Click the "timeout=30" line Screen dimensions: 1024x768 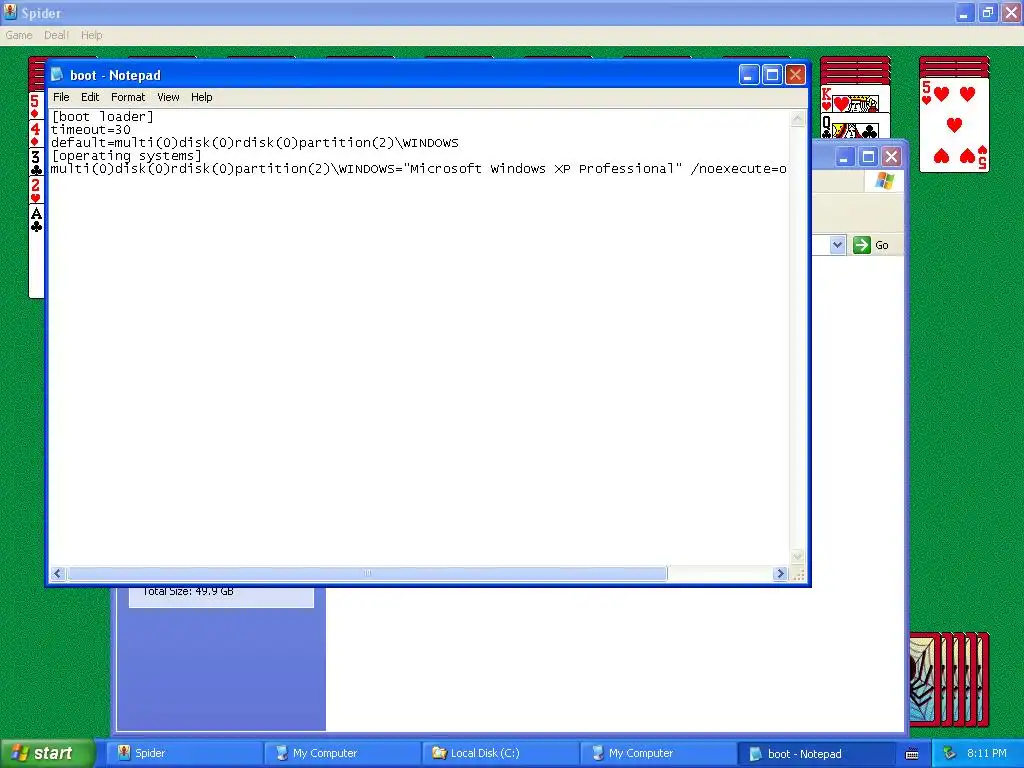pos(91,130)
